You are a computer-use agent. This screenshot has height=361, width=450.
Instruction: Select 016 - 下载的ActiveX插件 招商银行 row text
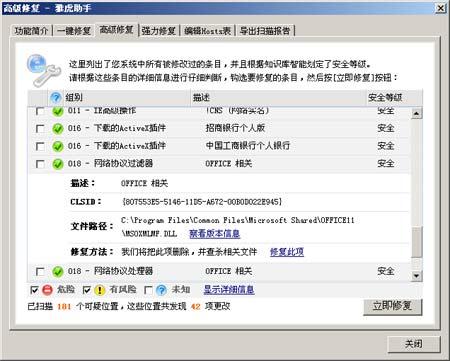pyautogui.click(x=117, y=128)
